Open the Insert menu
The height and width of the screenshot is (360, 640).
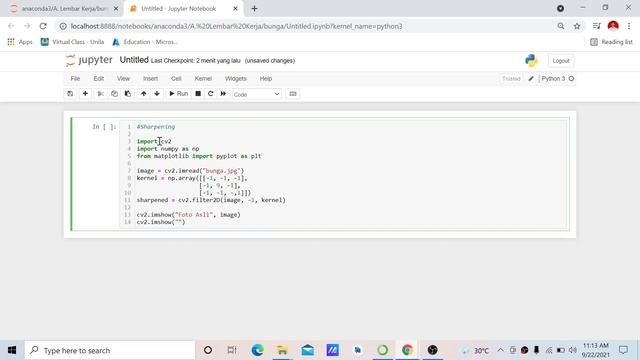pyautogui.click(x=150, y=79)
